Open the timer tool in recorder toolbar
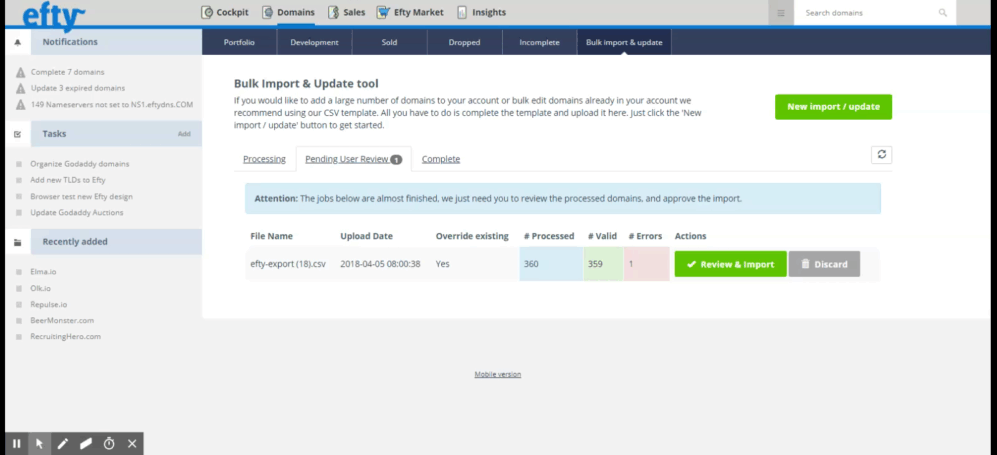This screenshot has height=455, width=997. tap(109, 444)
